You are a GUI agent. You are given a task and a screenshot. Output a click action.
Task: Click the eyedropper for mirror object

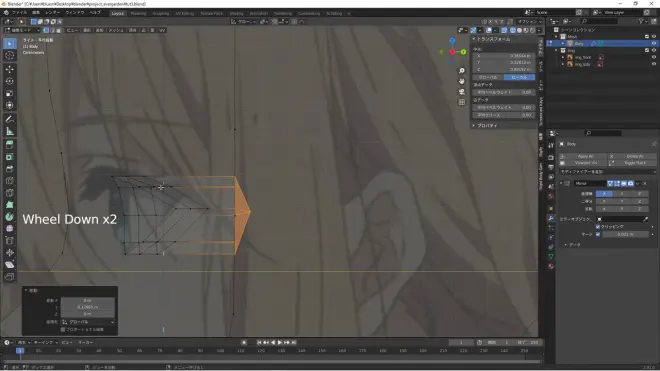click(x=645, y=219)
